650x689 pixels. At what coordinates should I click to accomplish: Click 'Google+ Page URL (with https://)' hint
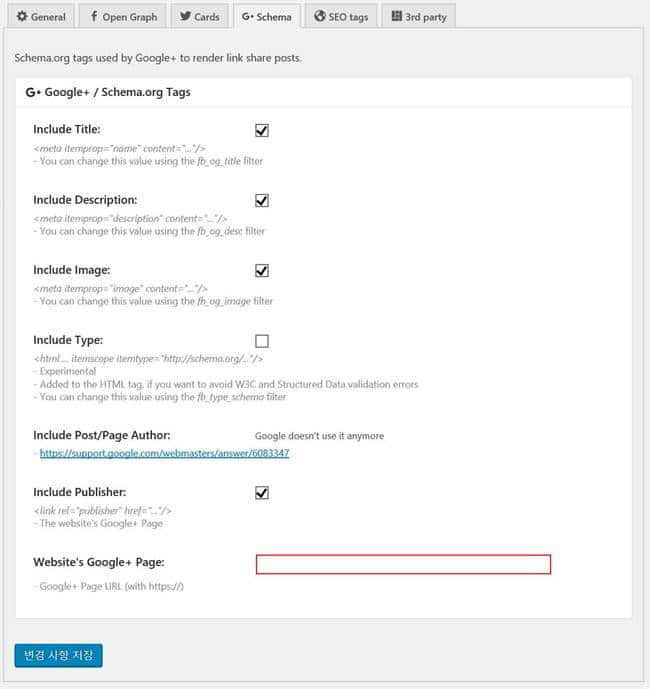coord(109,586)
